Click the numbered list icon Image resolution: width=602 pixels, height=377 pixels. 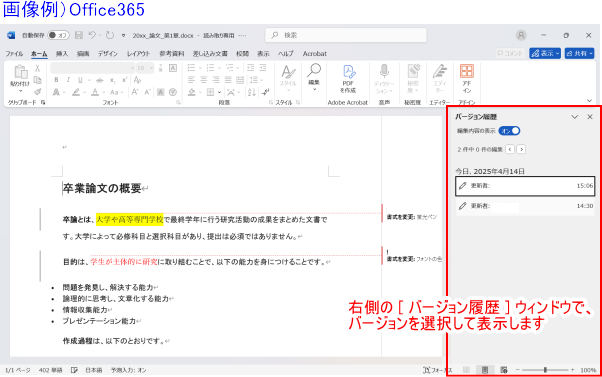[210, 68]
